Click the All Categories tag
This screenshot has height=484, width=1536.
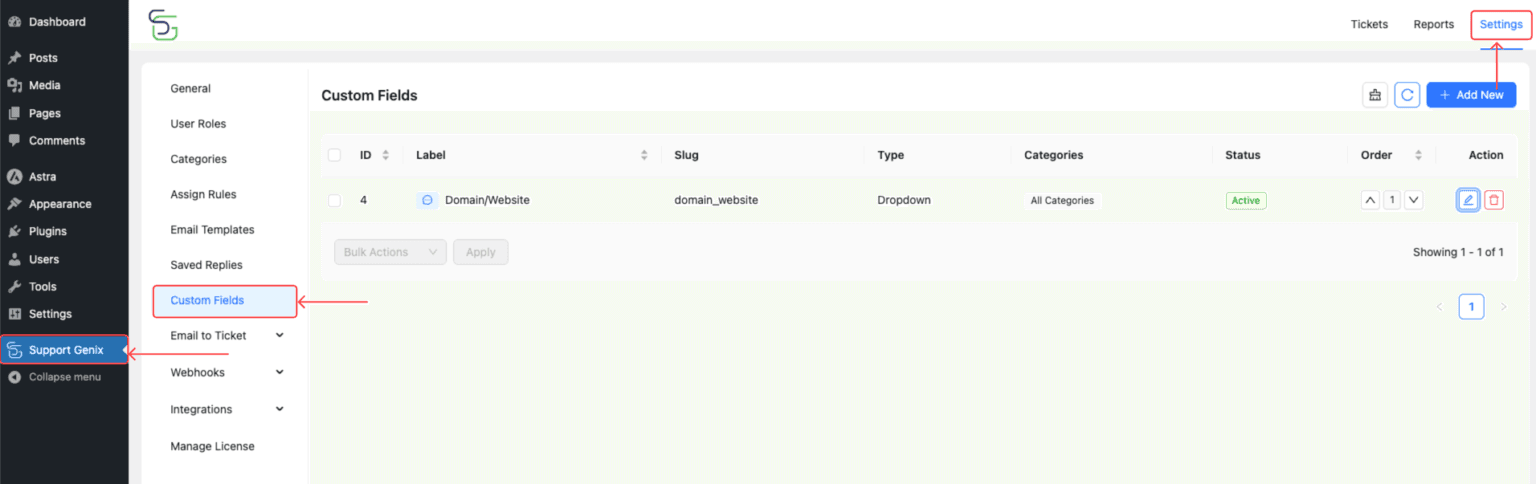(1062, 200)
